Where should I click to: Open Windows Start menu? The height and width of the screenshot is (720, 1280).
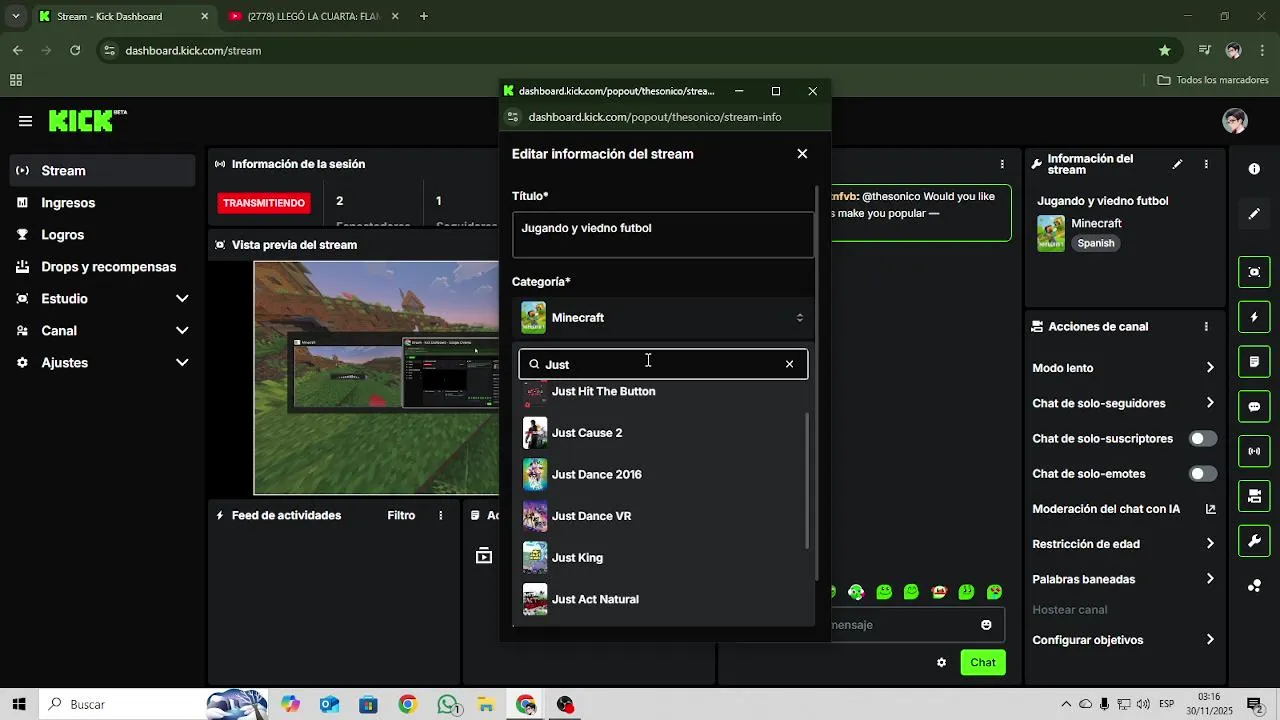click(19, 704)
